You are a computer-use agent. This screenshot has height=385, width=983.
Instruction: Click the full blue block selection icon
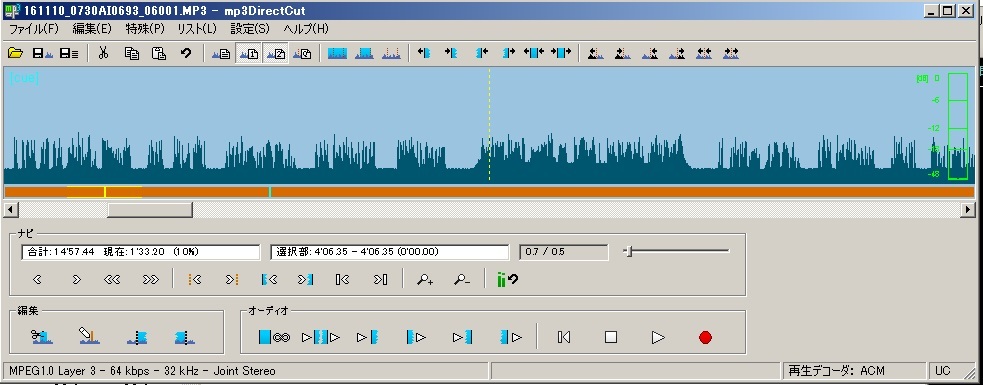point(337,53)
